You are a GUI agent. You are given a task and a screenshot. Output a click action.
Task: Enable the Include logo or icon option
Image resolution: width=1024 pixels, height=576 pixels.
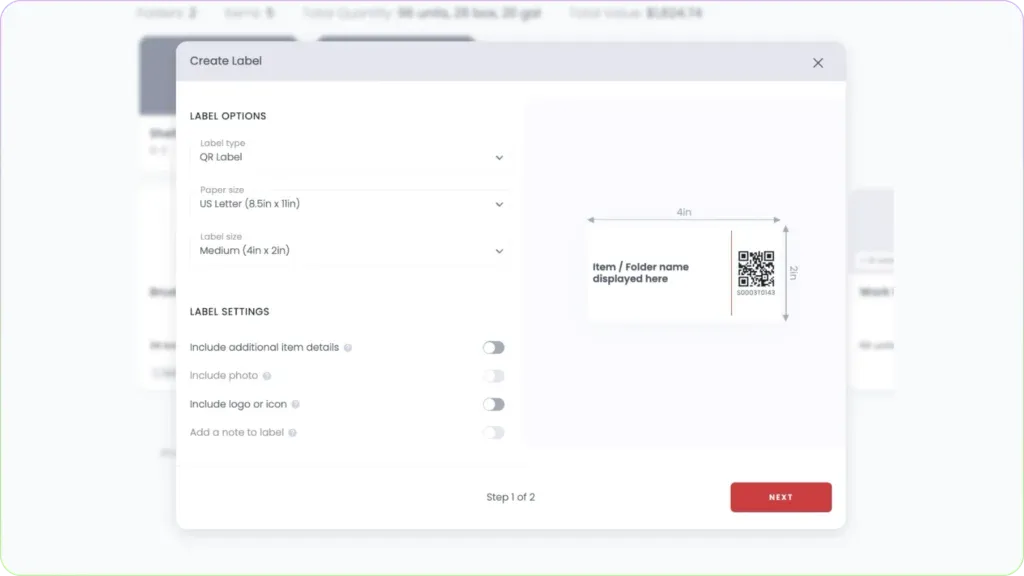pos(493,404)
